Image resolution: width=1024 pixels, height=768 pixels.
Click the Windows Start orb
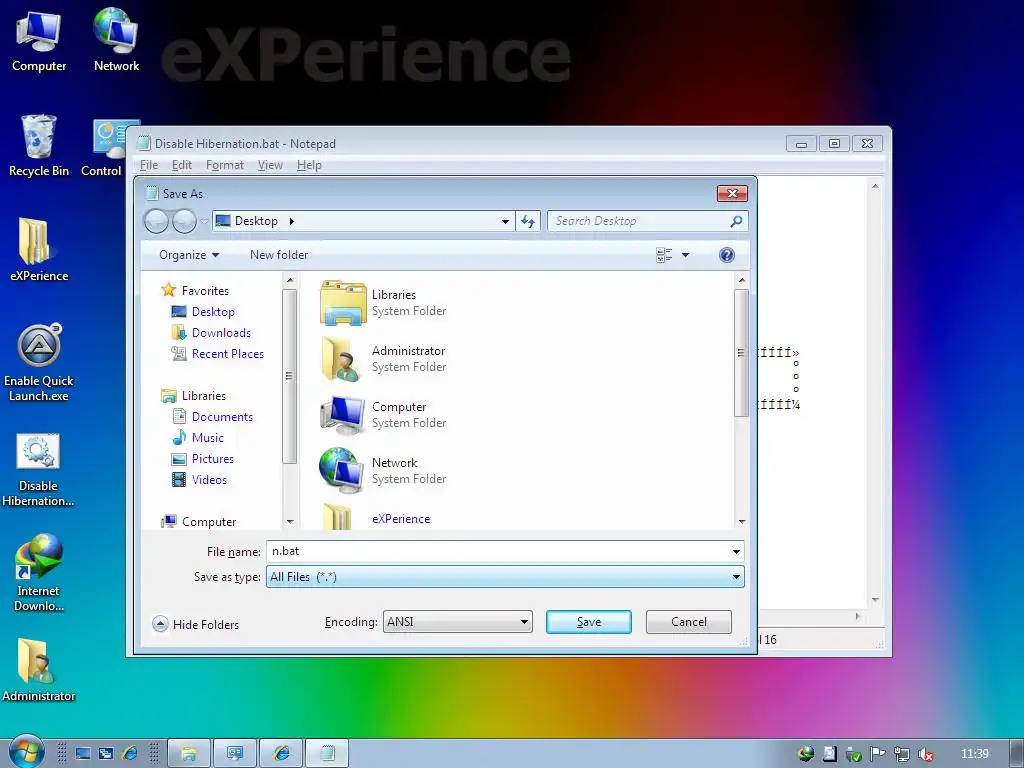tap(26, 752)
